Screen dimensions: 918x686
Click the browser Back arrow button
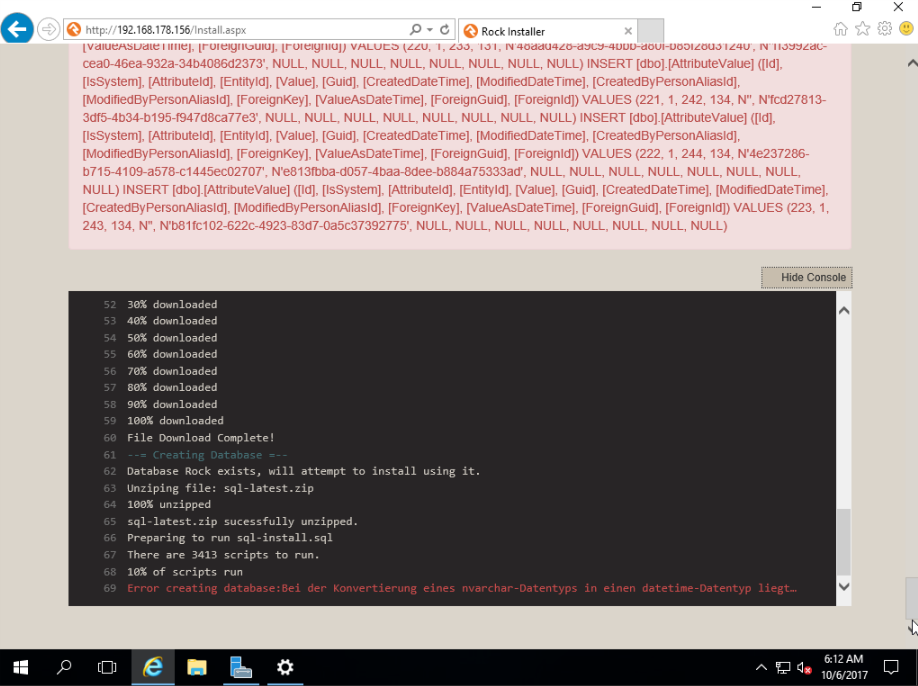tap(17, 30)
